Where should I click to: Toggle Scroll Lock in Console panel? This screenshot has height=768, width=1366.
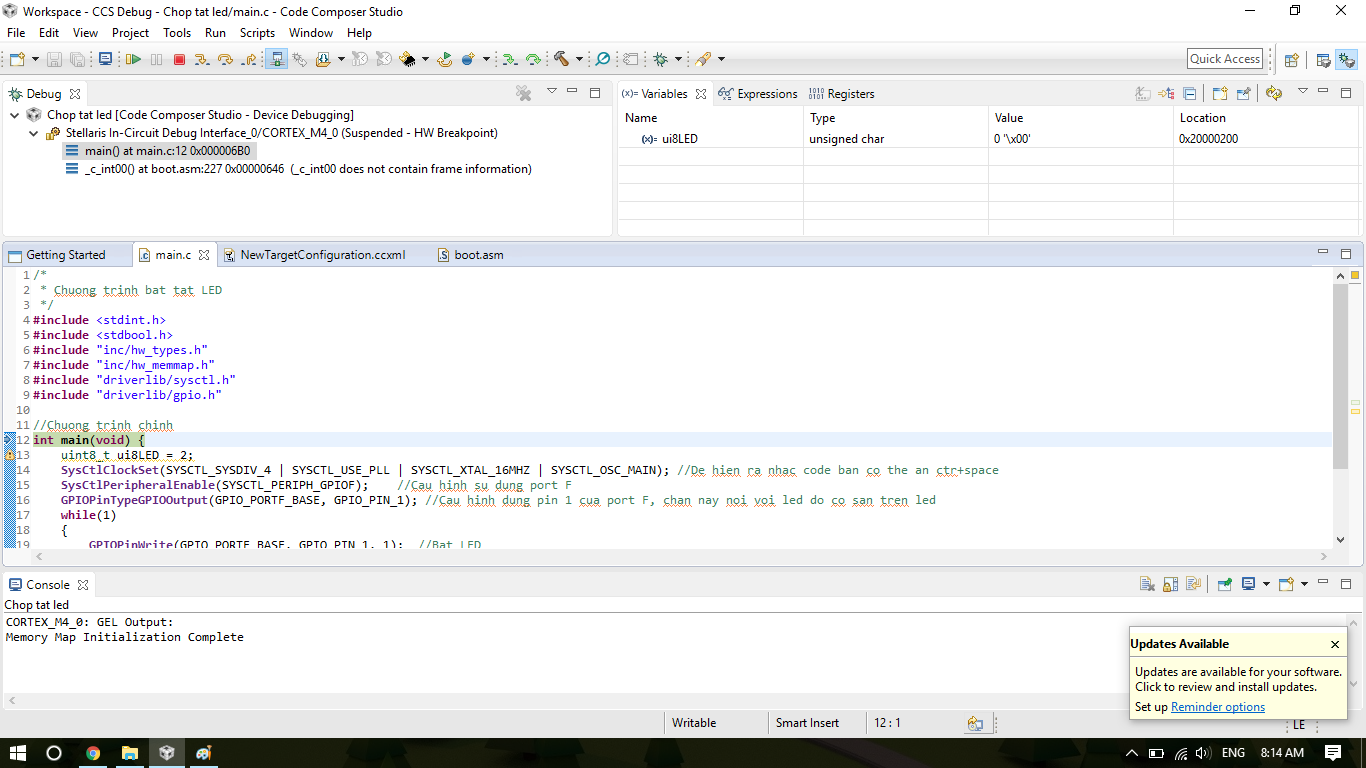pos(1168,585)
